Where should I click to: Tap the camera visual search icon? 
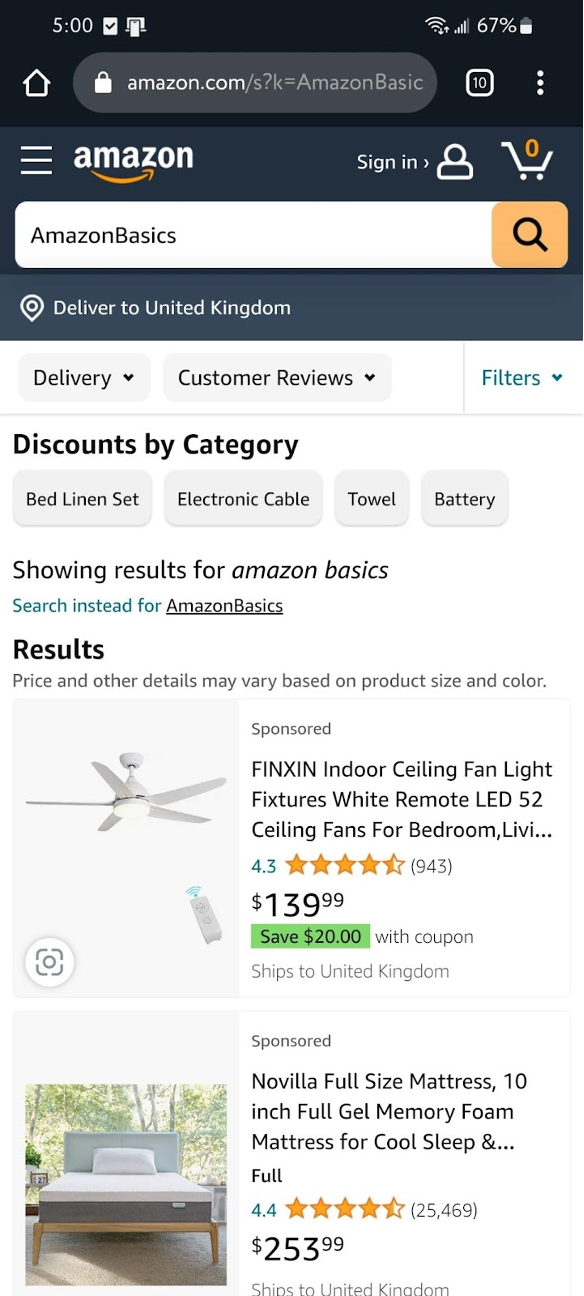click(49, 962)
